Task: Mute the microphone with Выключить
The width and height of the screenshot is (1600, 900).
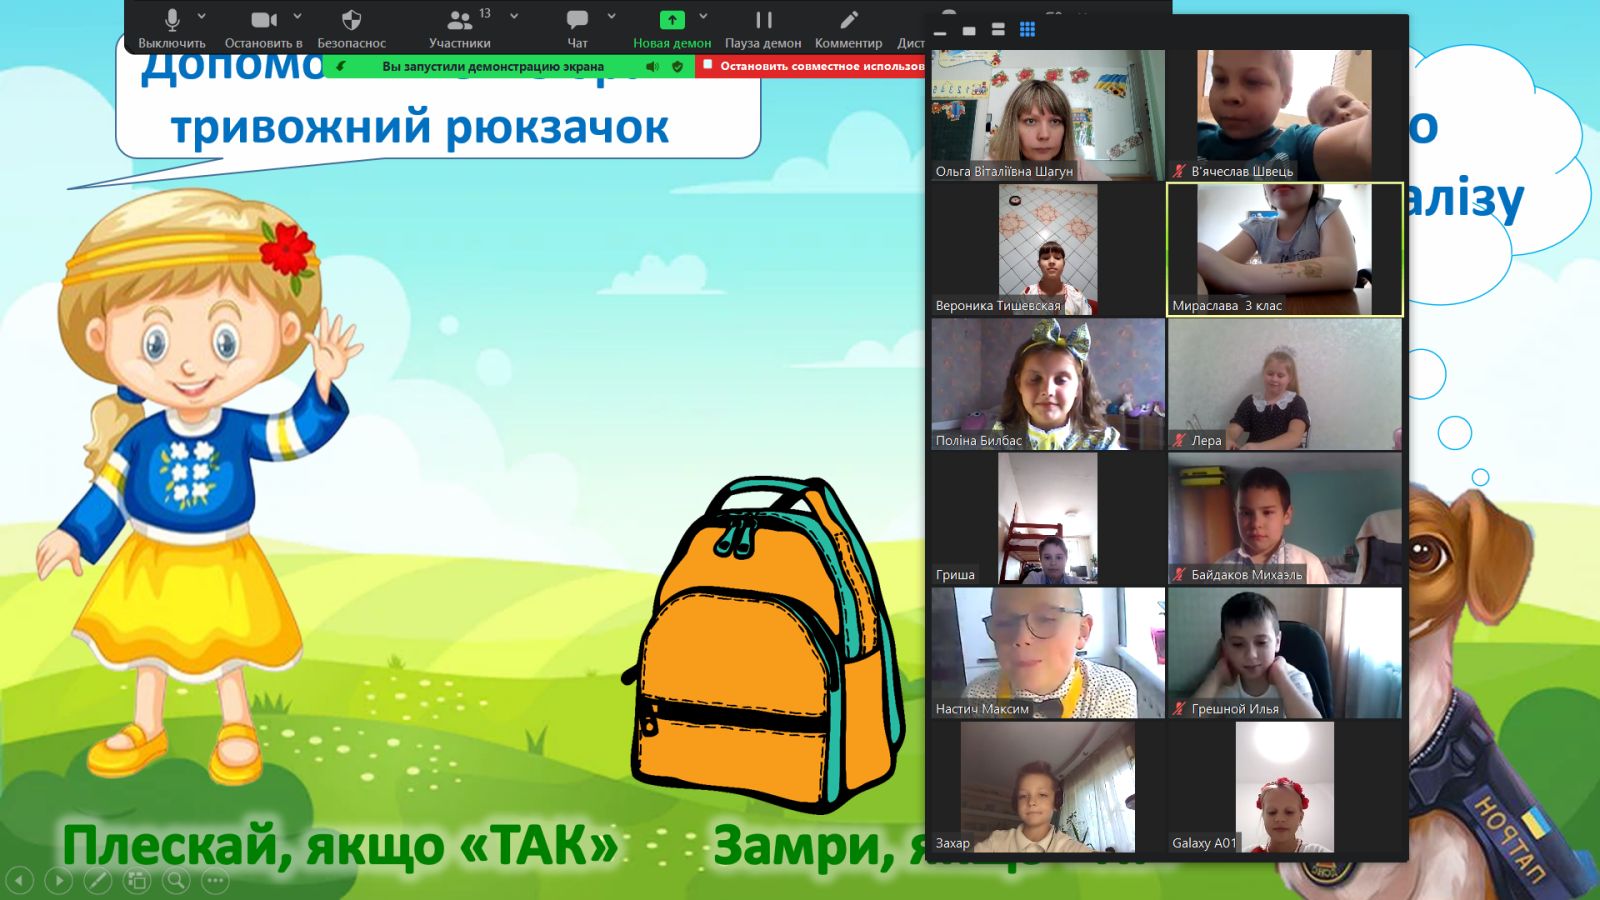Action: tap(171, 28)
